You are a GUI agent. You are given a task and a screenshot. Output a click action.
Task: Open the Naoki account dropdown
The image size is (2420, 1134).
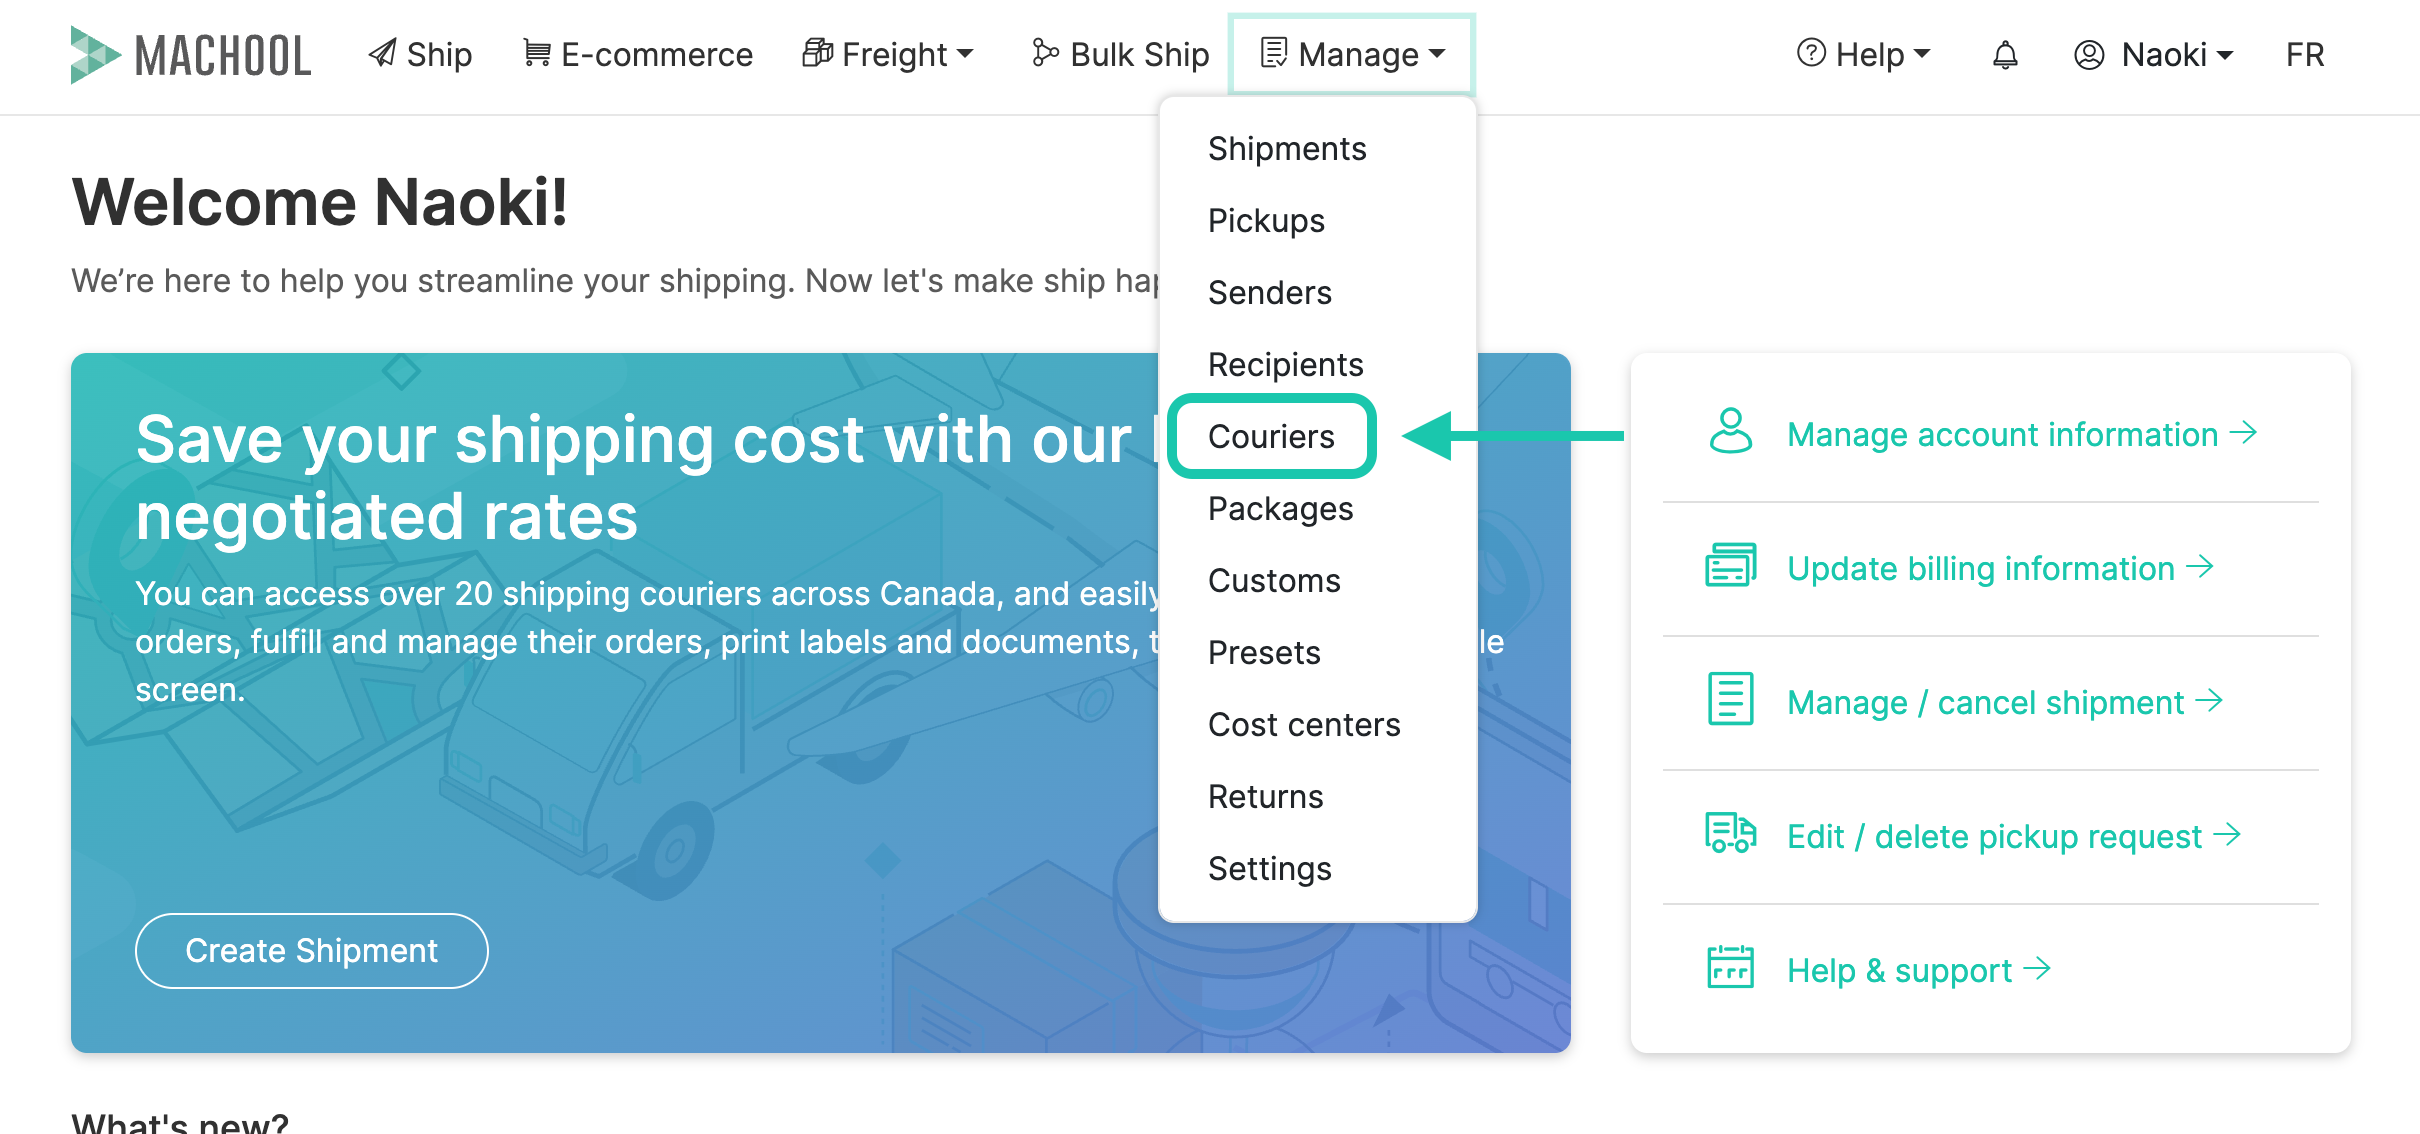[x=2153, y=54]
